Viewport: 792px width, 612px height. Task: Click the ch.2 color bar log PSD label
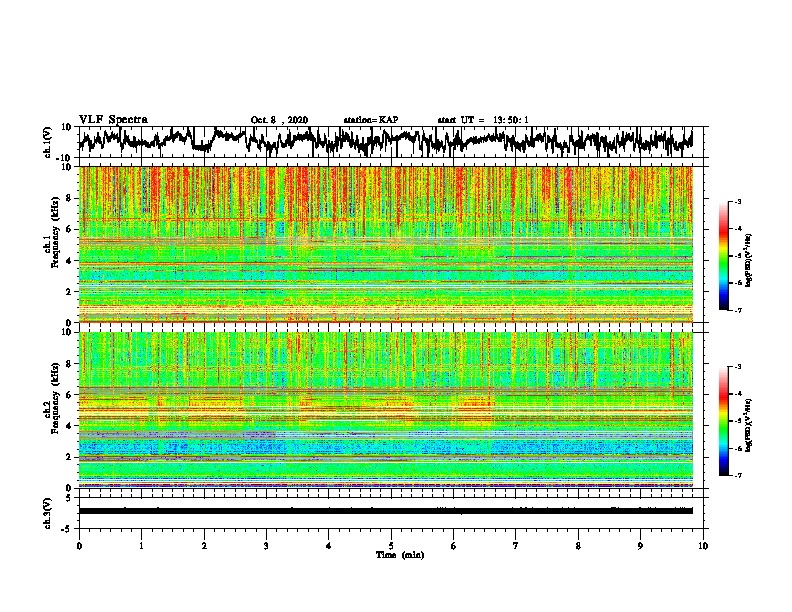(x=748, y=425)
